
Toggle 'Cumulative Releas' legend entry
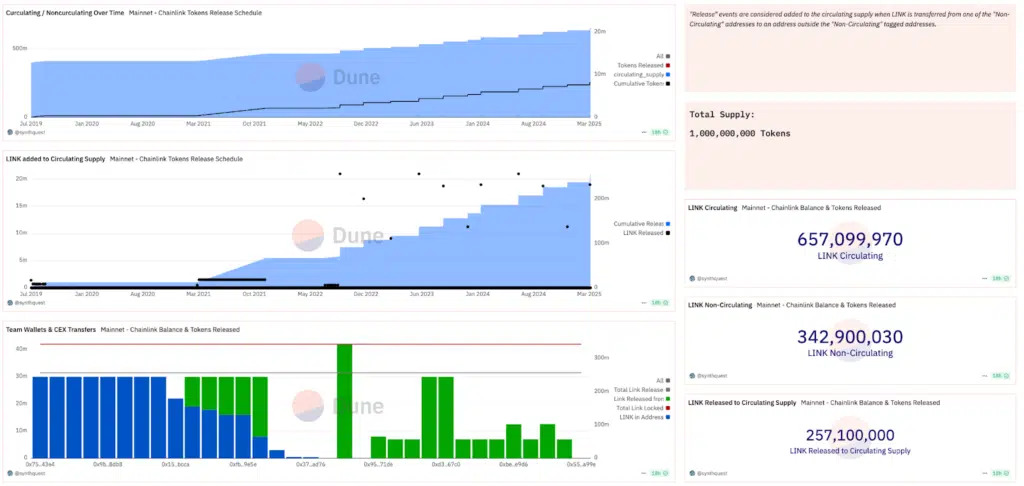pyautogui.click(x=642, y=223)
